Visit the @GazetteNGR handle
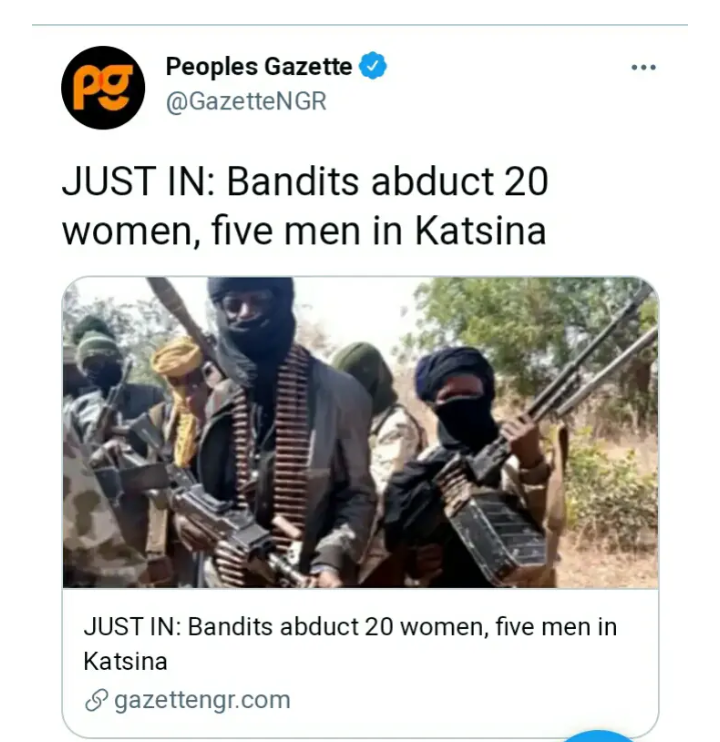The height and width of the screenshot is (742, 720). coord(246,101)
